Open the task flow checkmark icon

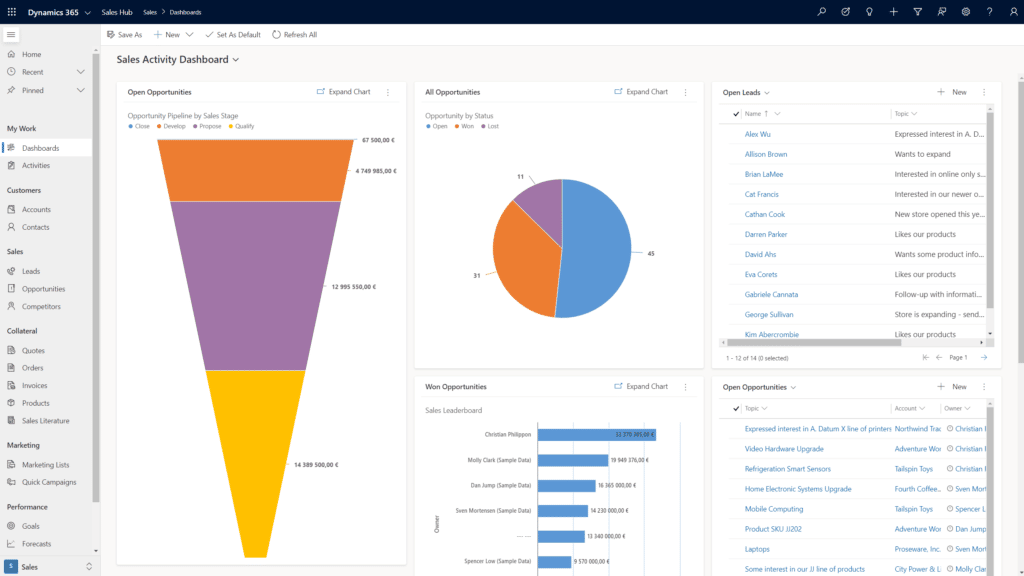[846, 12]
